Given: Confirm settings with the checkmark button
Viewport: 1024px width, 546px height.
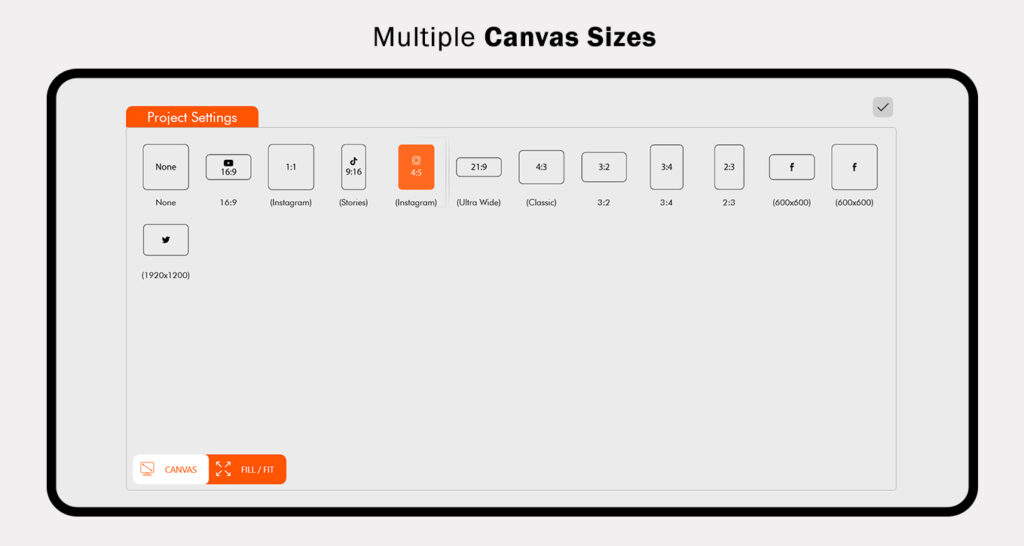Looking at the screenshot, I should coord(882,107).
